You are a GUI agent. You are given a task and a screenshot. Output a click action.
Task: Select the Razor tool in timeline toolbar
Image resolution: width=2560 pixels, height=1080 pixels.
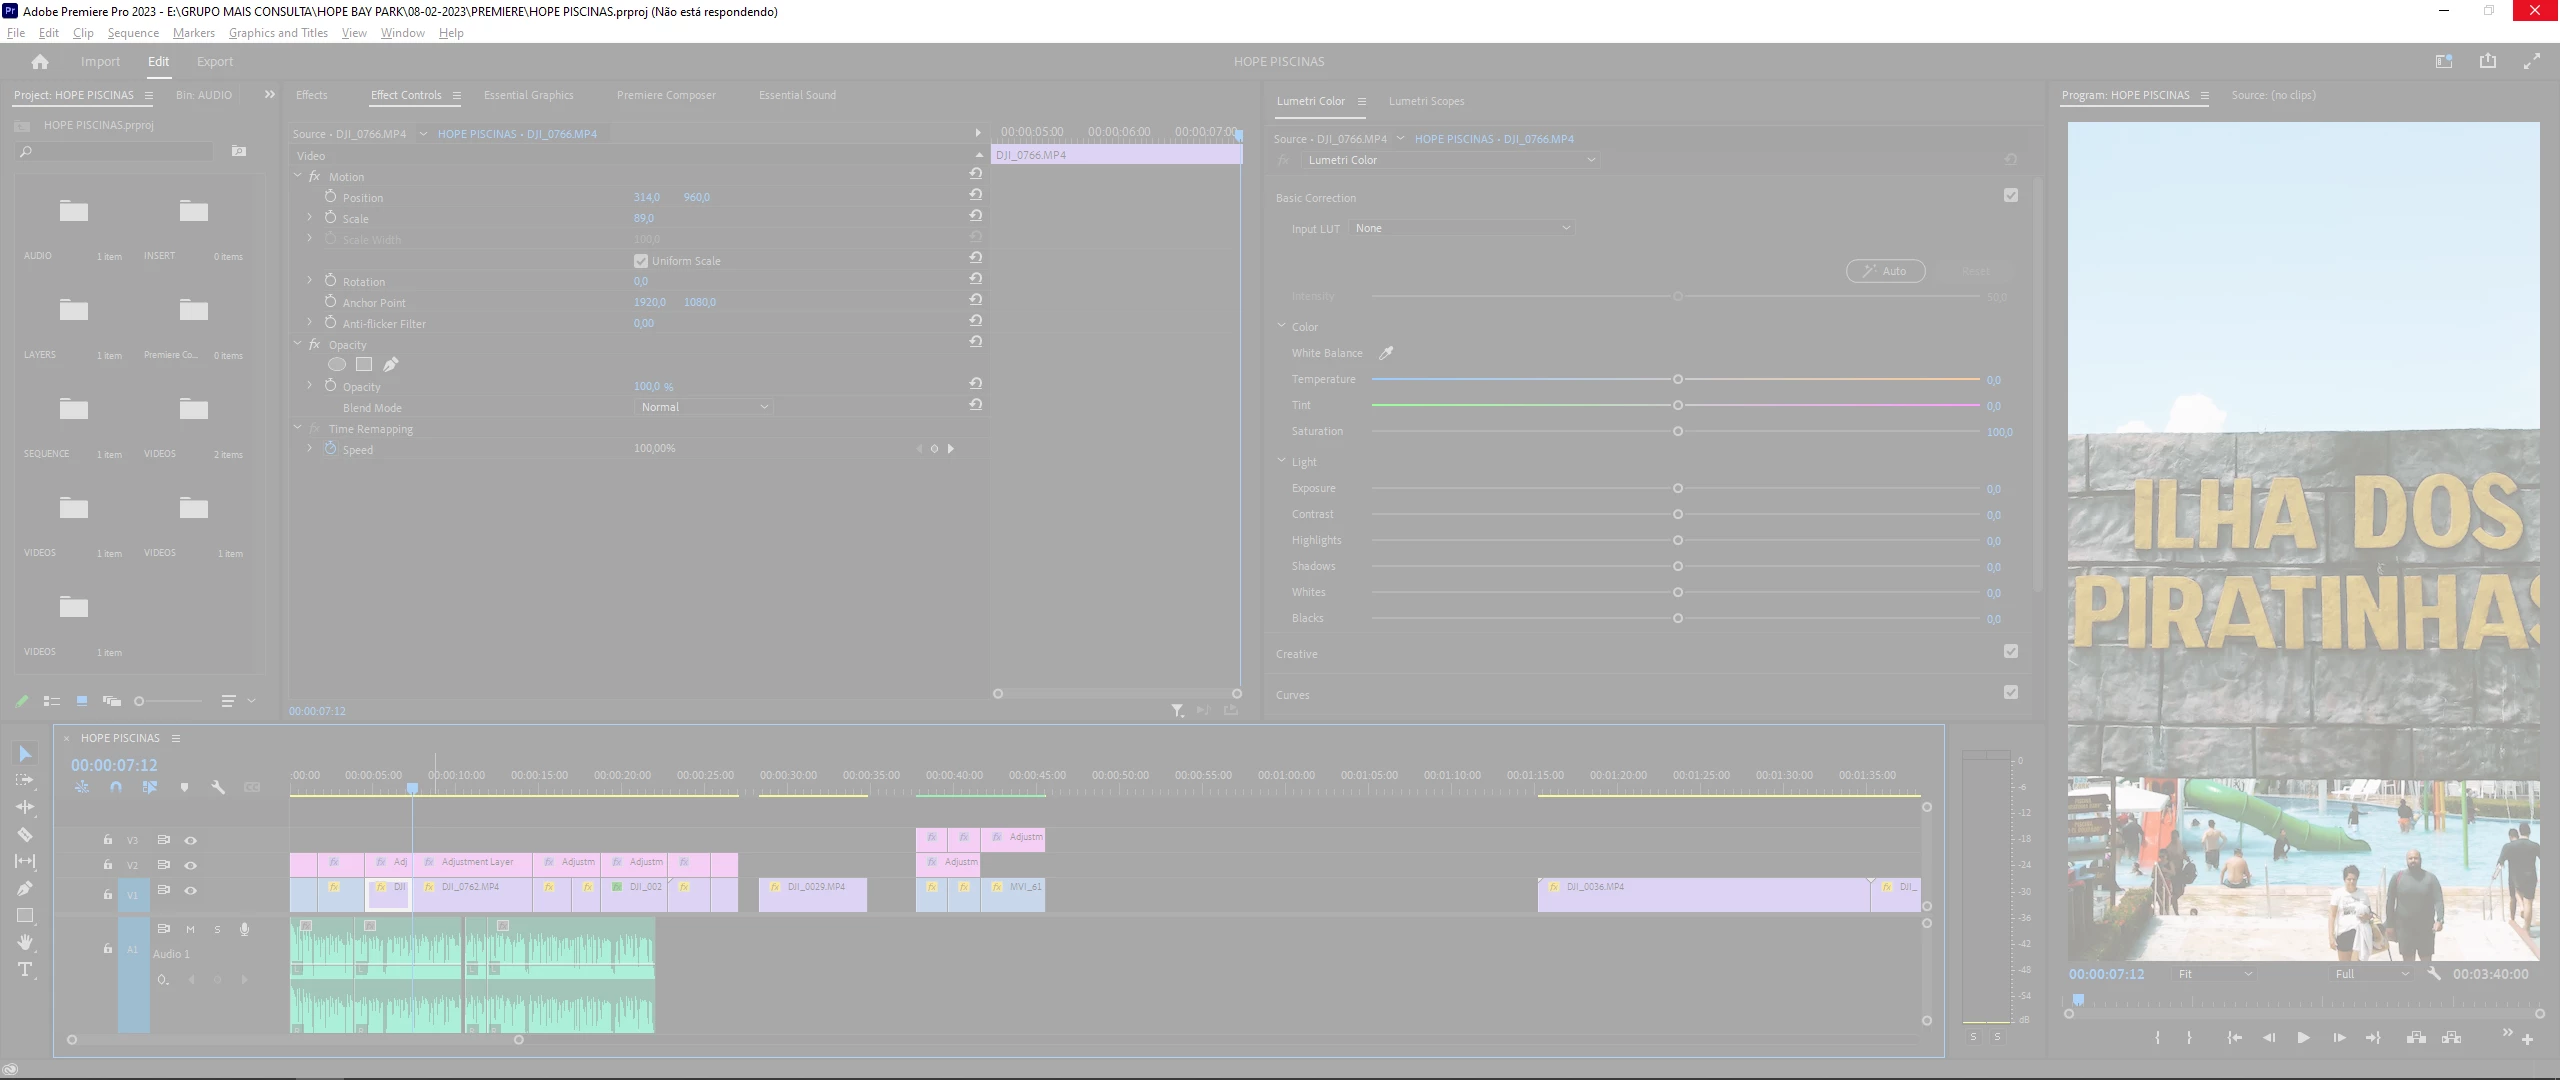(25, 834)
